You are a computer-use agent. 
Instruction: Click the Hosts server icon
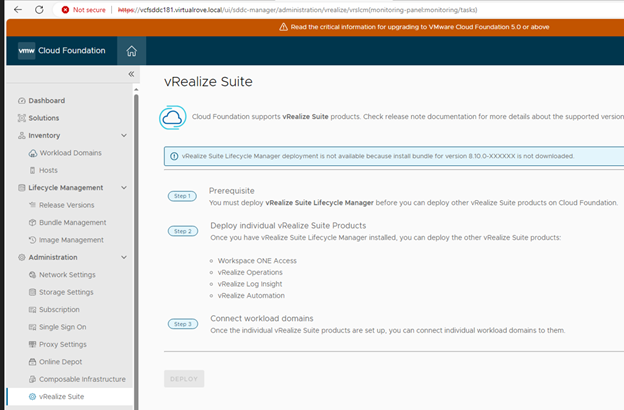point(33,170)
